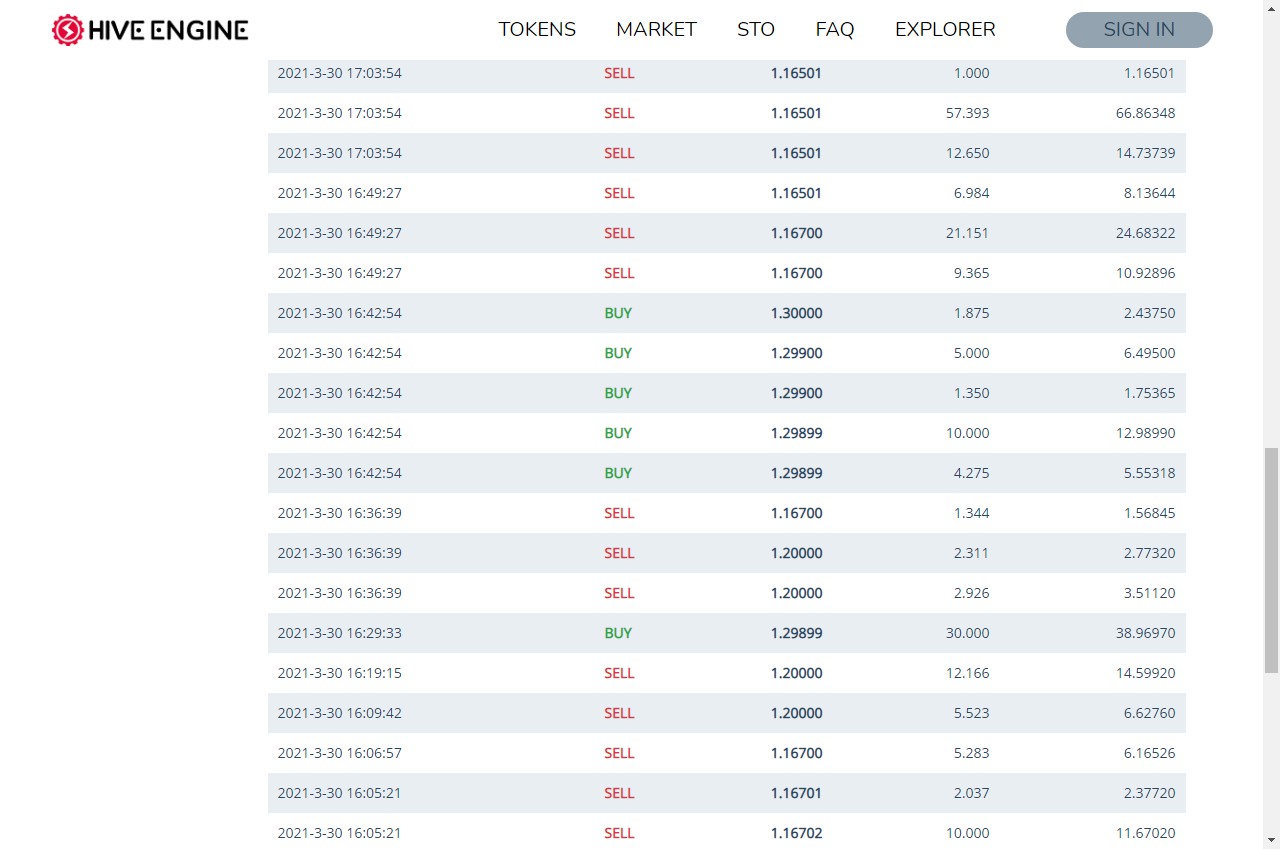The image size is (1280, 849).
Task: Open the TOKENS menu item
Action: (537, 30)
